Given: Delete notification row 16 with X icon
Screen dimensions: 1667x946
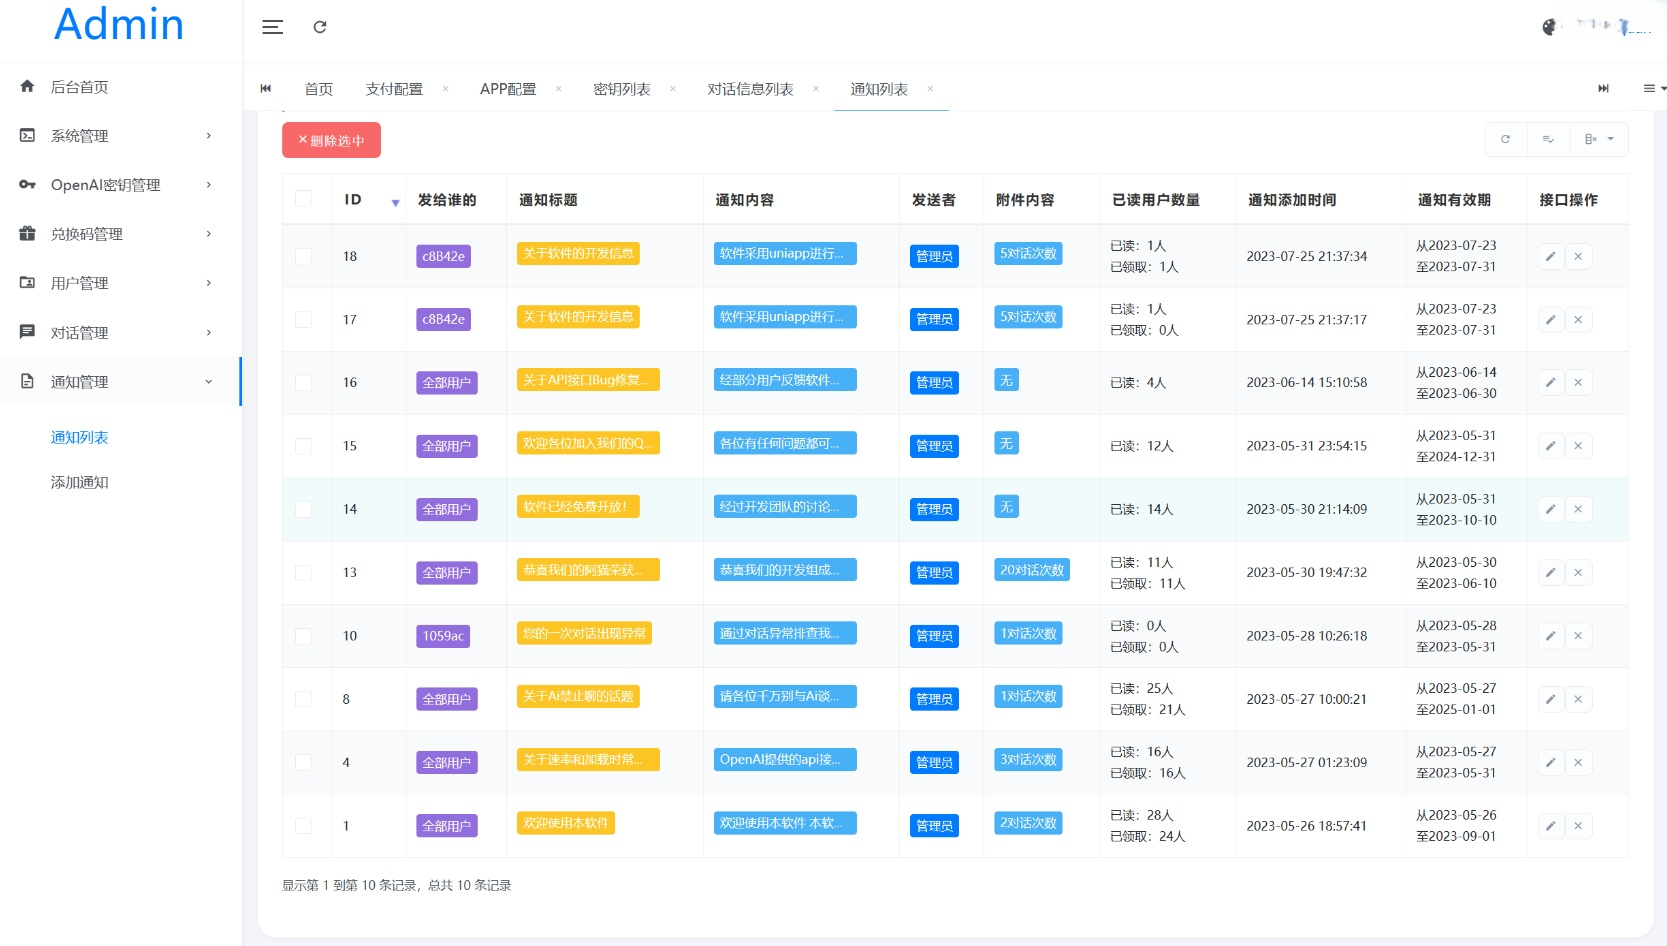Looking at the screenshot, I should [x=1578, y=383].
